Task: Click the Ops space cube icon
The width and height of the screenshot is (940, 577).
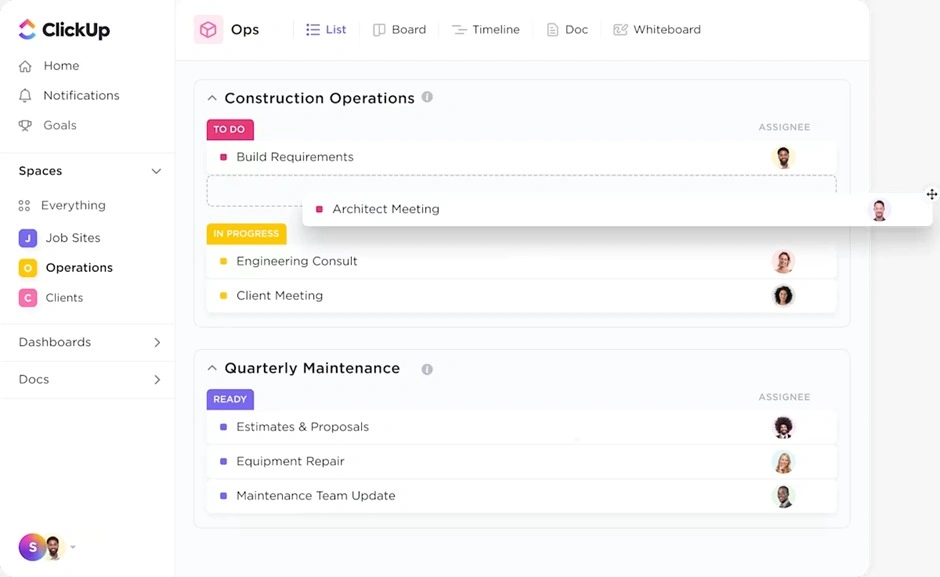Action: coord(208,30)
